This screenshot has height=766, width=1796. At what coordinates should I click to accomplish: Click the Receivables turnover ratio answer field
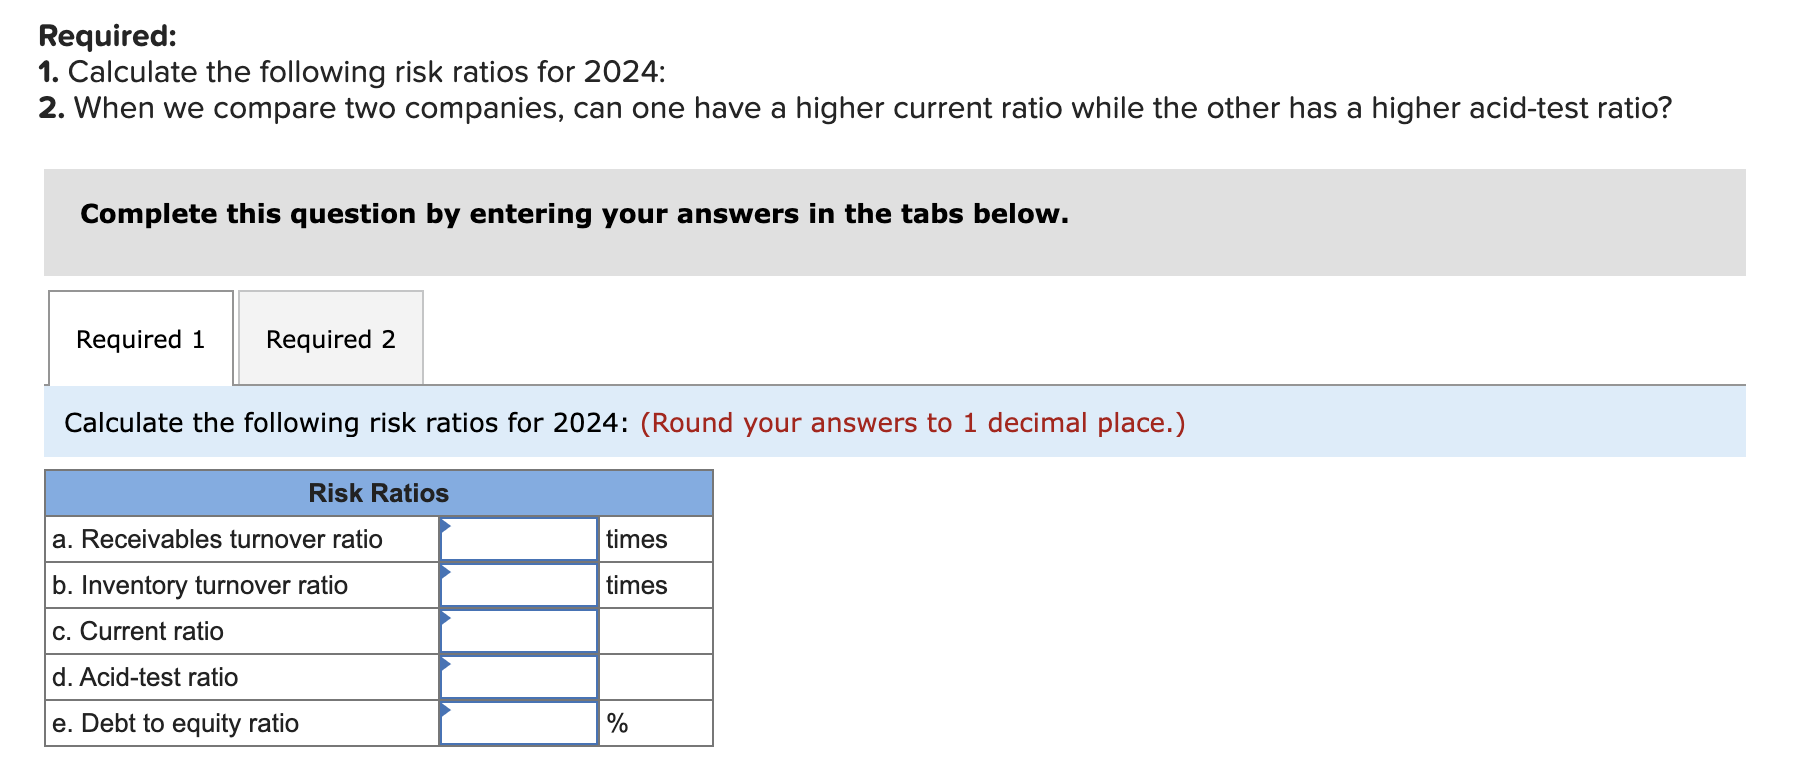(518, 539)
